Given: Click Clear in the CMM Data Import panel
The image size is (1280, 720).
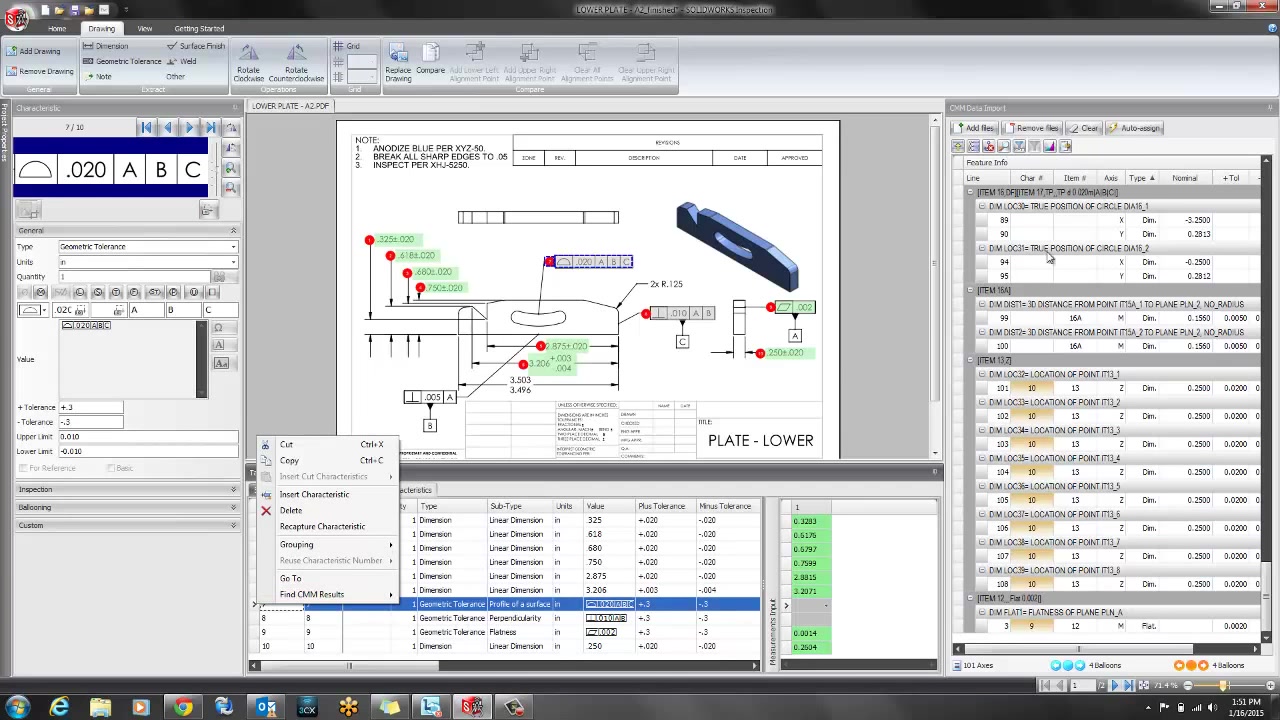Looking at the screenshot, I should (1086, 128).
